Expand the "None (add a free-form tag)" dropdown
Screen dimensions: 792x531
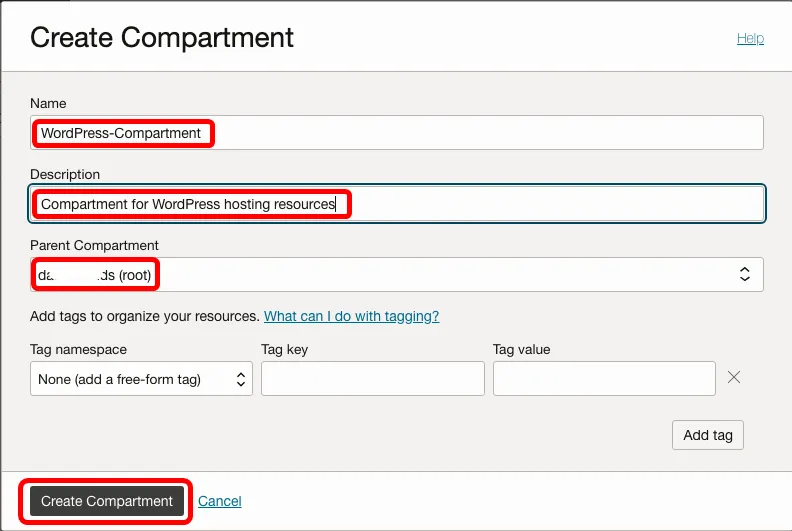141,379
